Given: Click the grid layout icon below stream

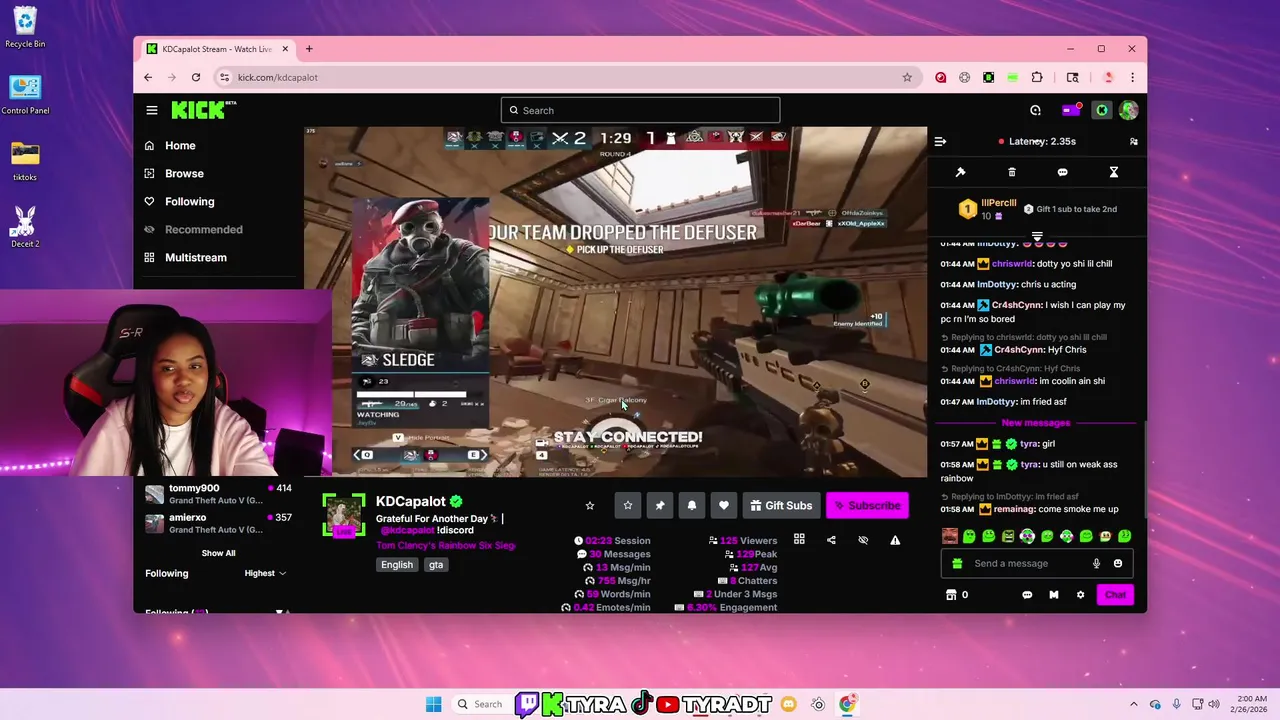Looking at the screenshot, I should [799, 540].
